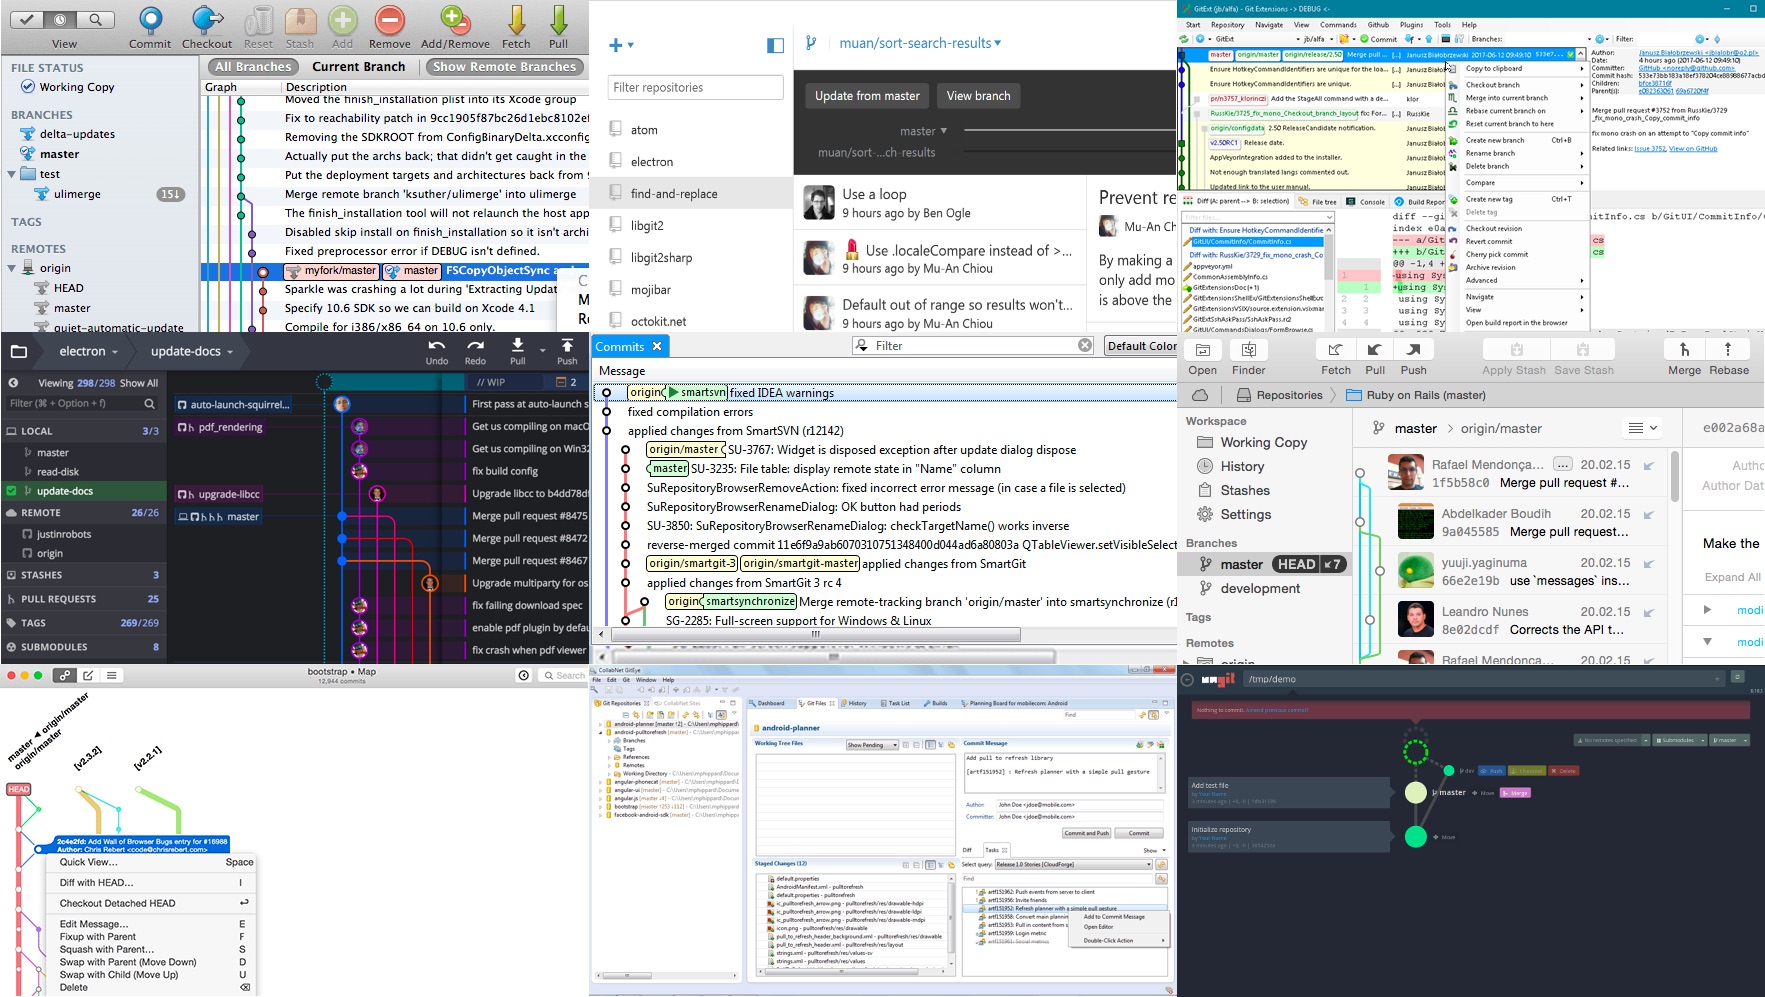Open the Plugins menu in GitExtensions
The image size is (1765, 997).
tap(1413, 24)
